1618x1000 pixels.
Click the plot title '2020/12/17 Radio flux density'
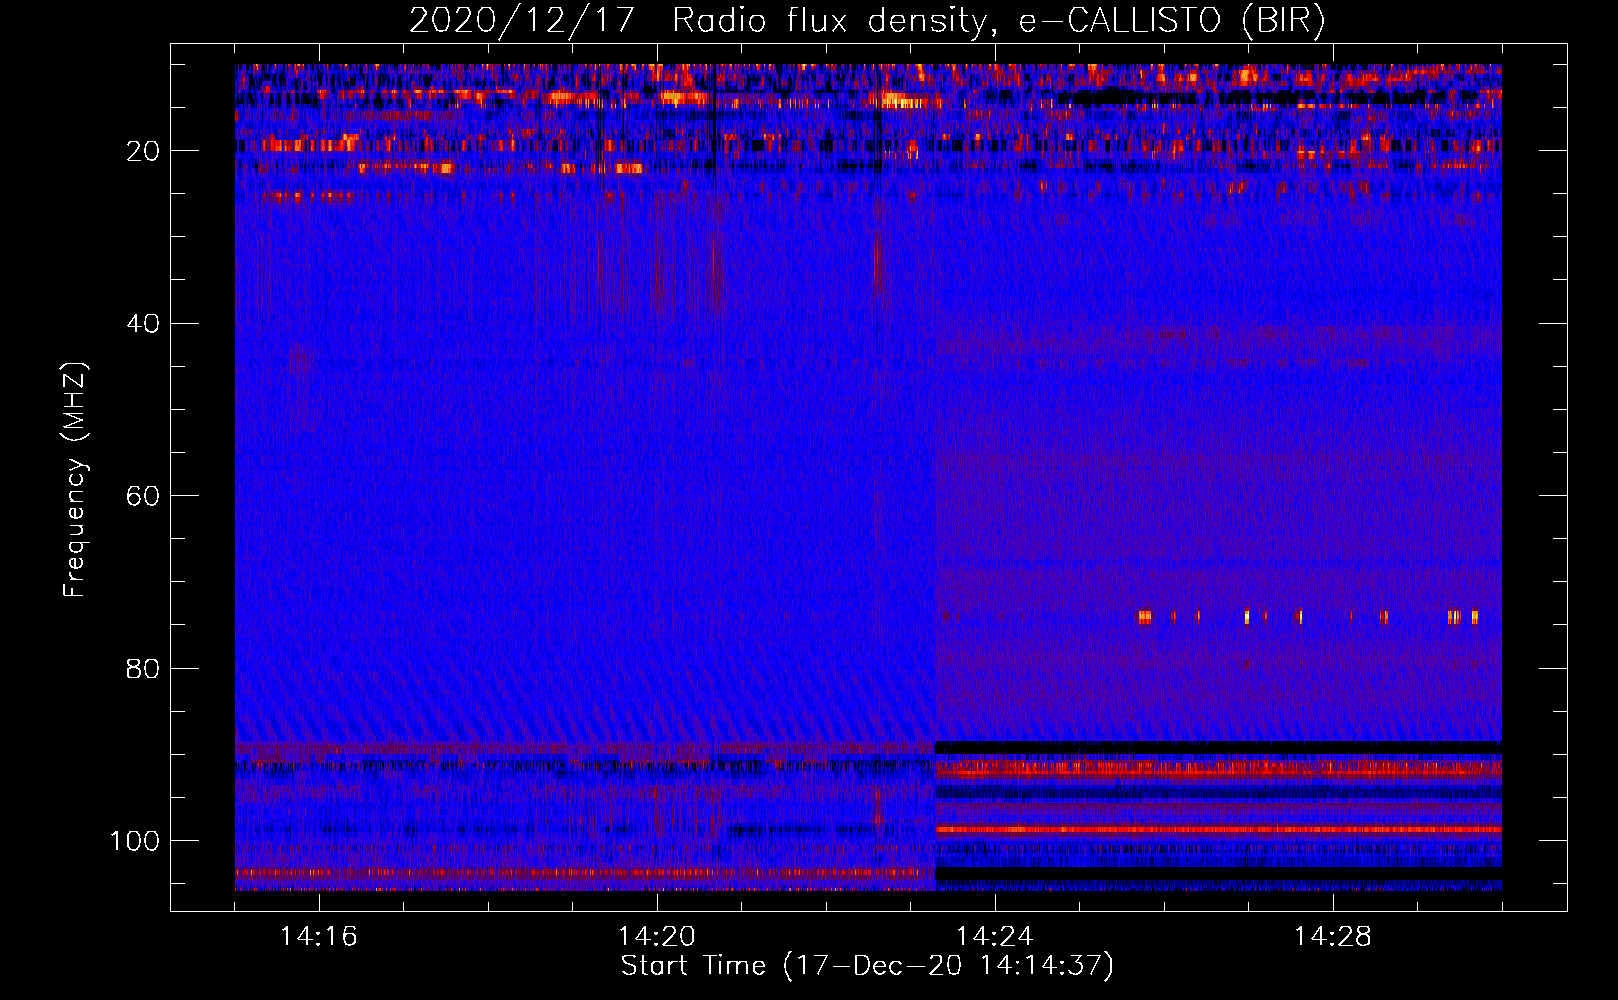[867, 21]
